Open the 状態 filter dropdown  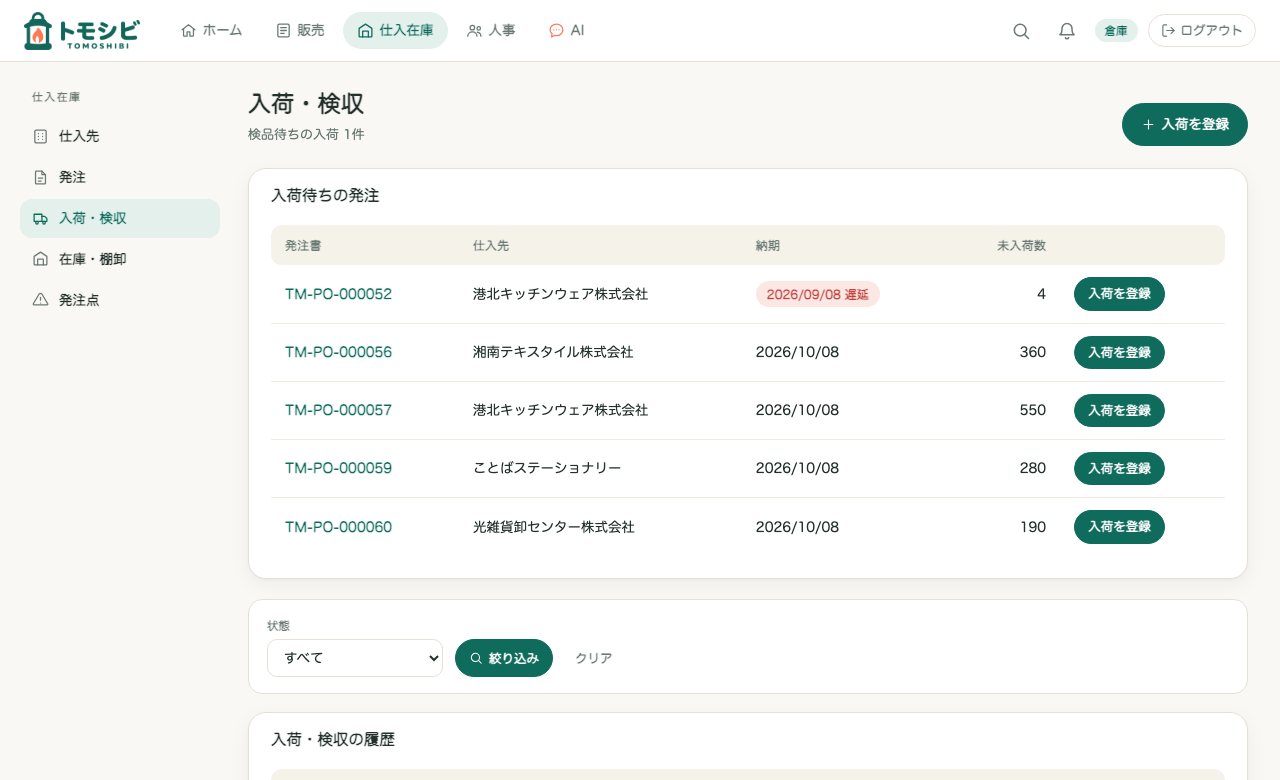(x=355, y=658)
